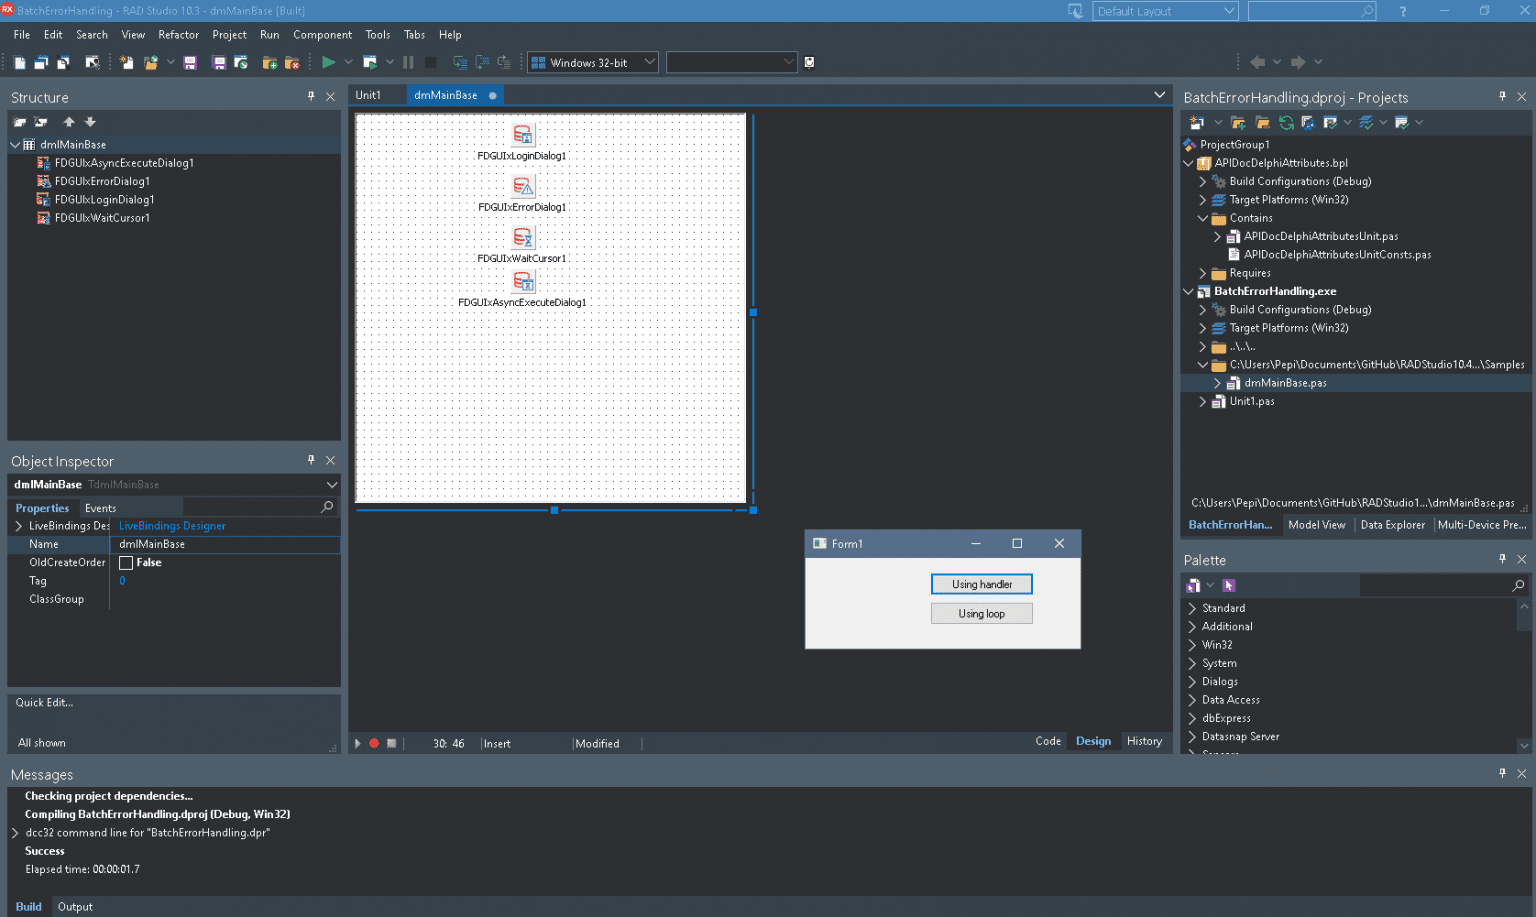
Task: Expand the Data Access palette category
Action: pos(1192,700)
